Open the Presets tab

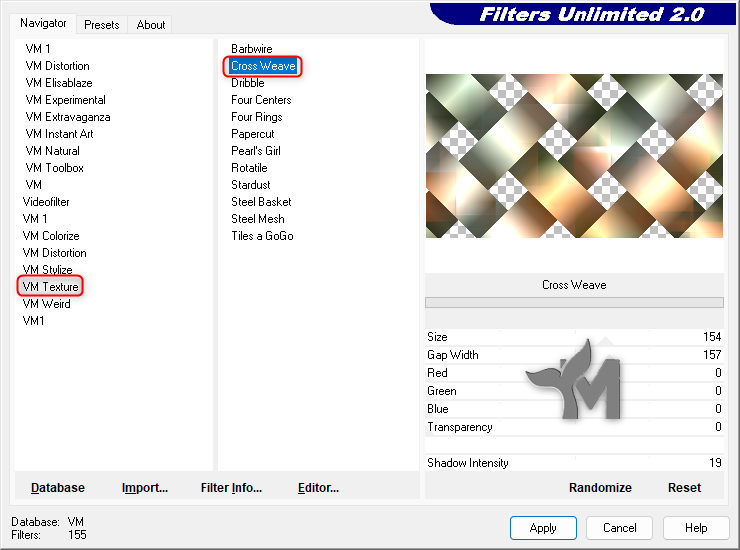tap(101, 25)
